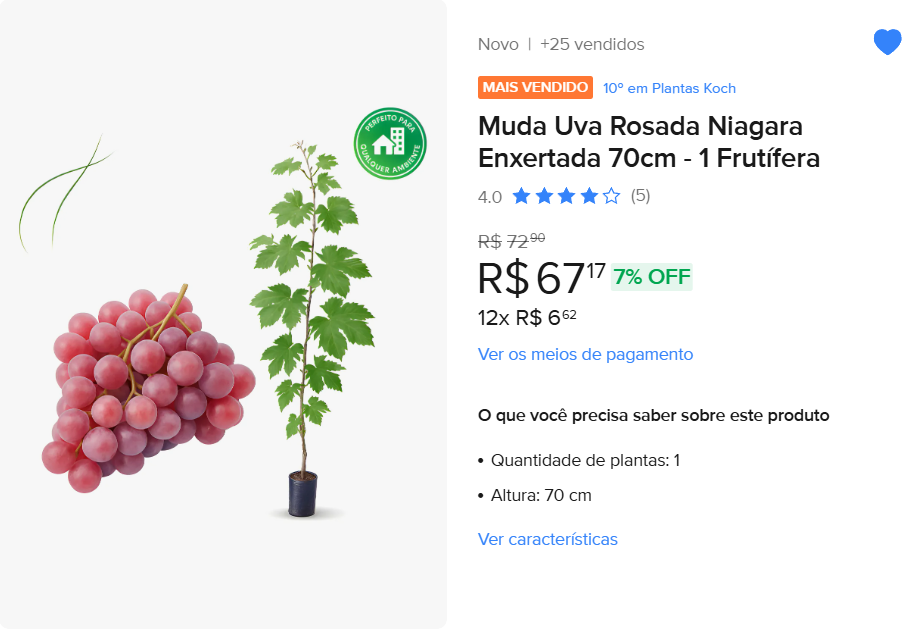The image size is (921, 639).
Task: Click the green '7% OFF' discount tag
Action: tap(651, 277)
